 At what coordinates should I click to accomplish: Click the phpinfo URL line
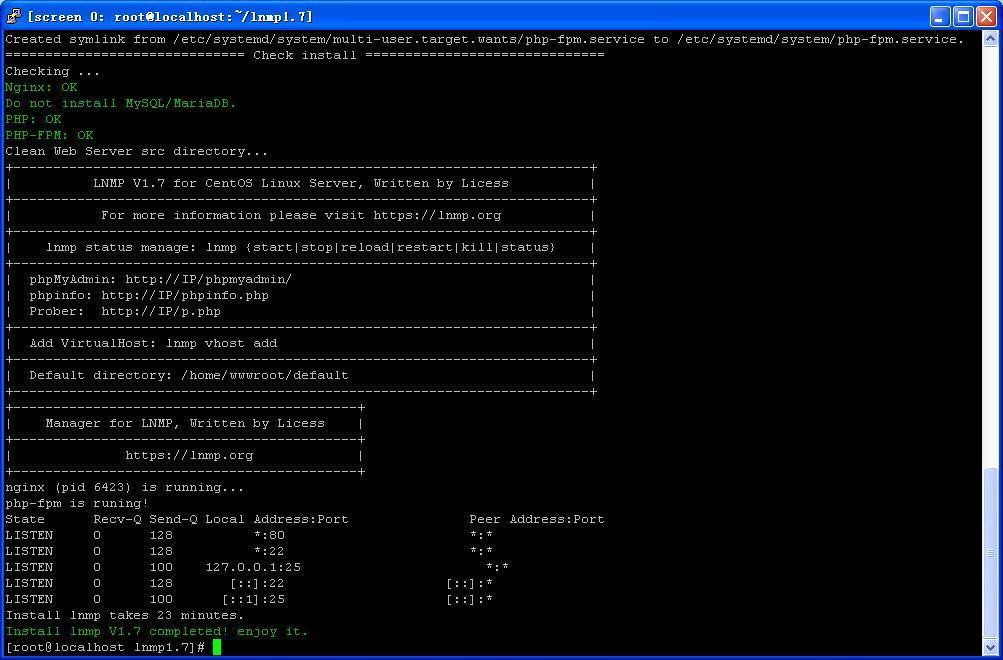tap(149, 295)
